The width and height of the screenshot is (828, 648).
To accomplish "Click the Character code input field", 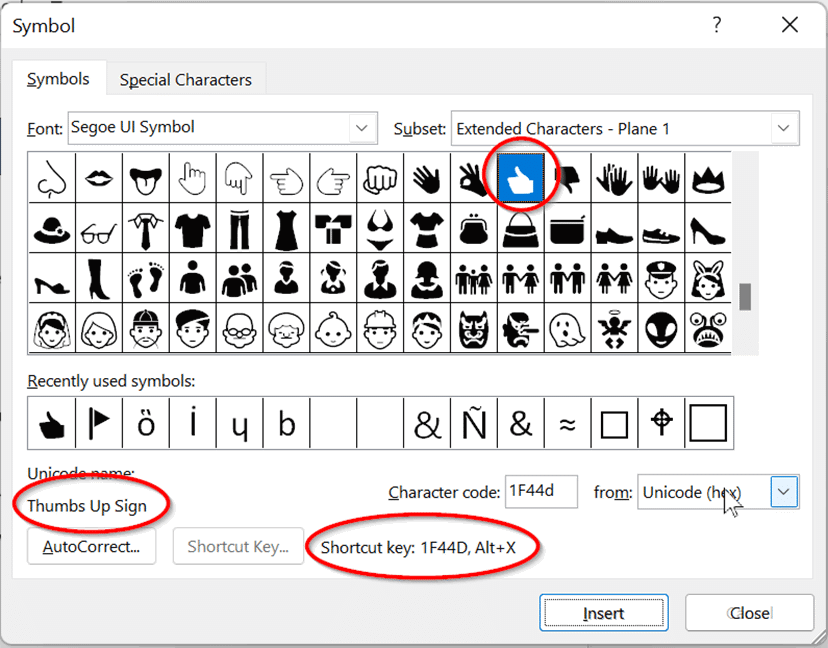I will (543, 492).
